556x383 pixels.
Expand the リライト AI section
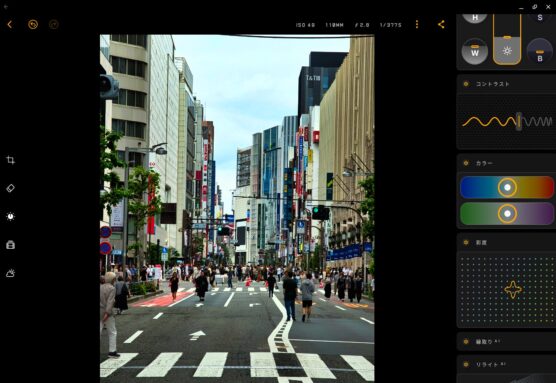click(x=506, y=365)
